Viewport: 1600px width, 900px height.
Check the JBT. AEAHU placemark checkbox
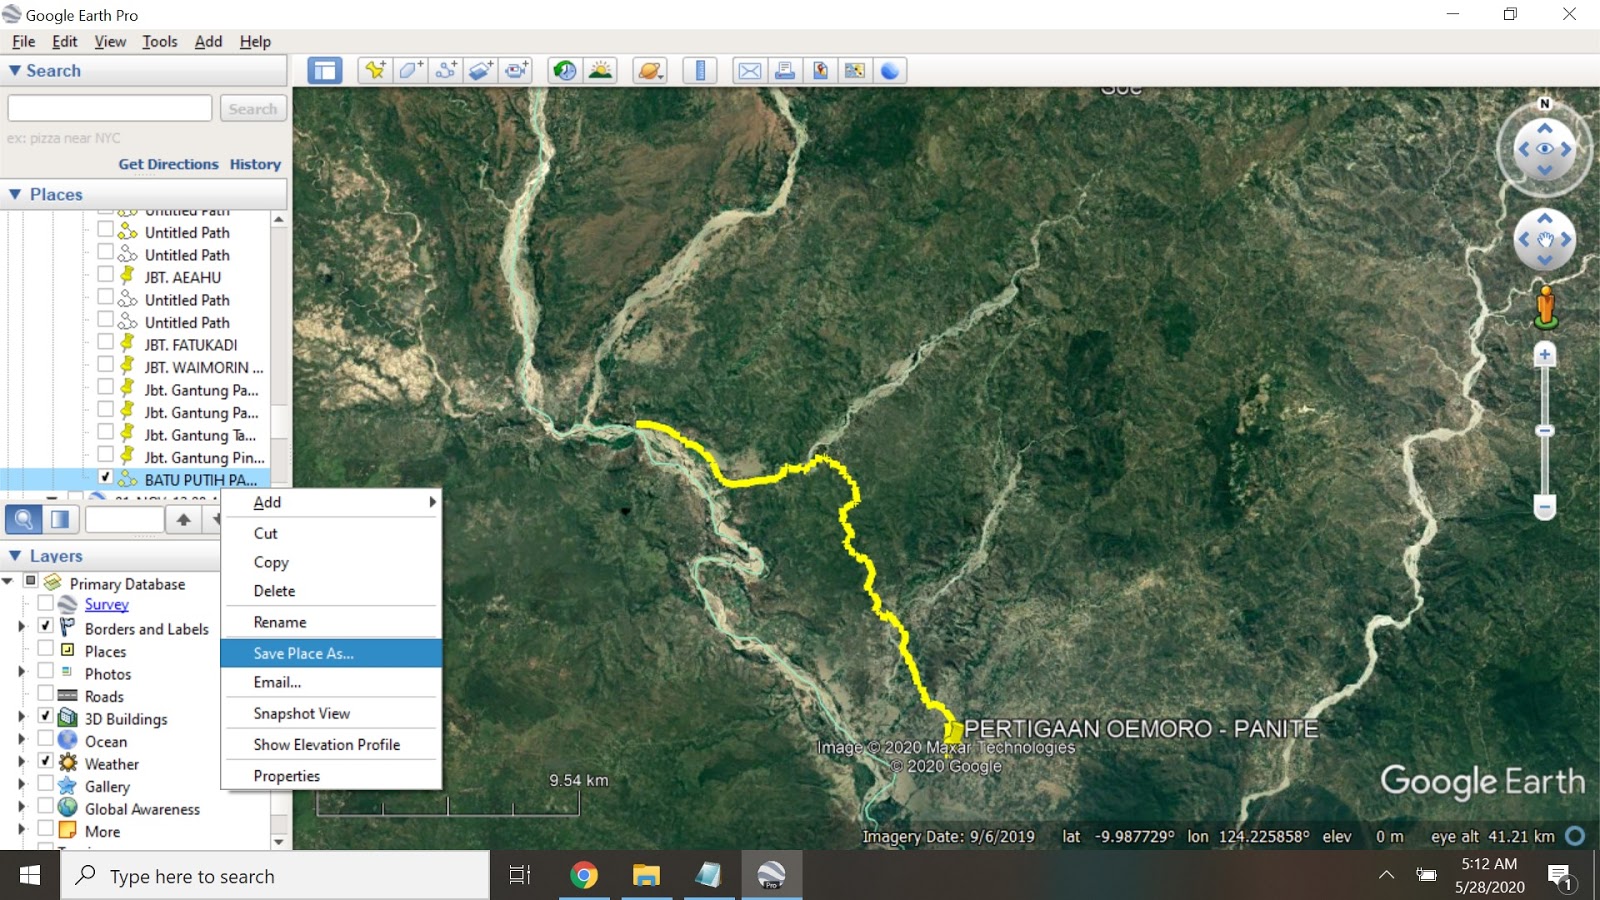(x=105, y=275)
